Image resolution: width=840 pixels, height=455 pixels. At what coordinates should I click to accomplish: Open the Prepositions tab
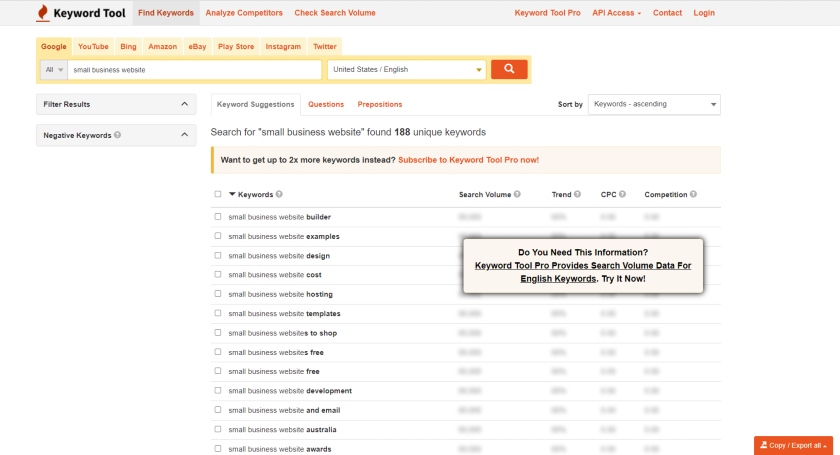[x=380, y=105]
